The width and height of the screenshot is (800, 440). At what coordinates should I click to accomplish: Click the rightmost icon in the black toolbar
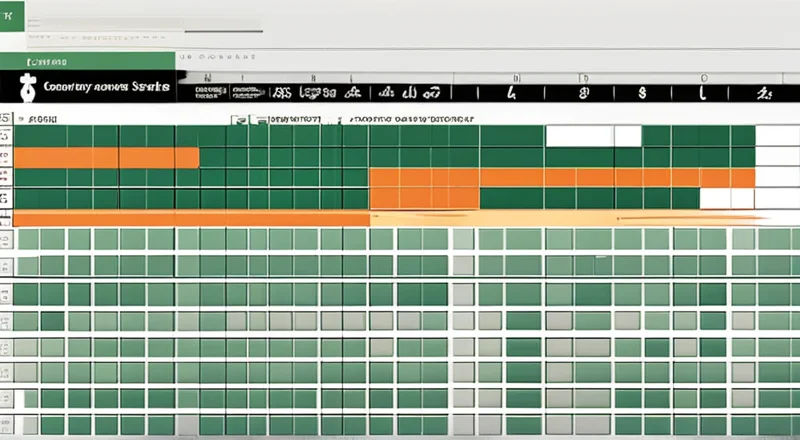tap(765, 93)
